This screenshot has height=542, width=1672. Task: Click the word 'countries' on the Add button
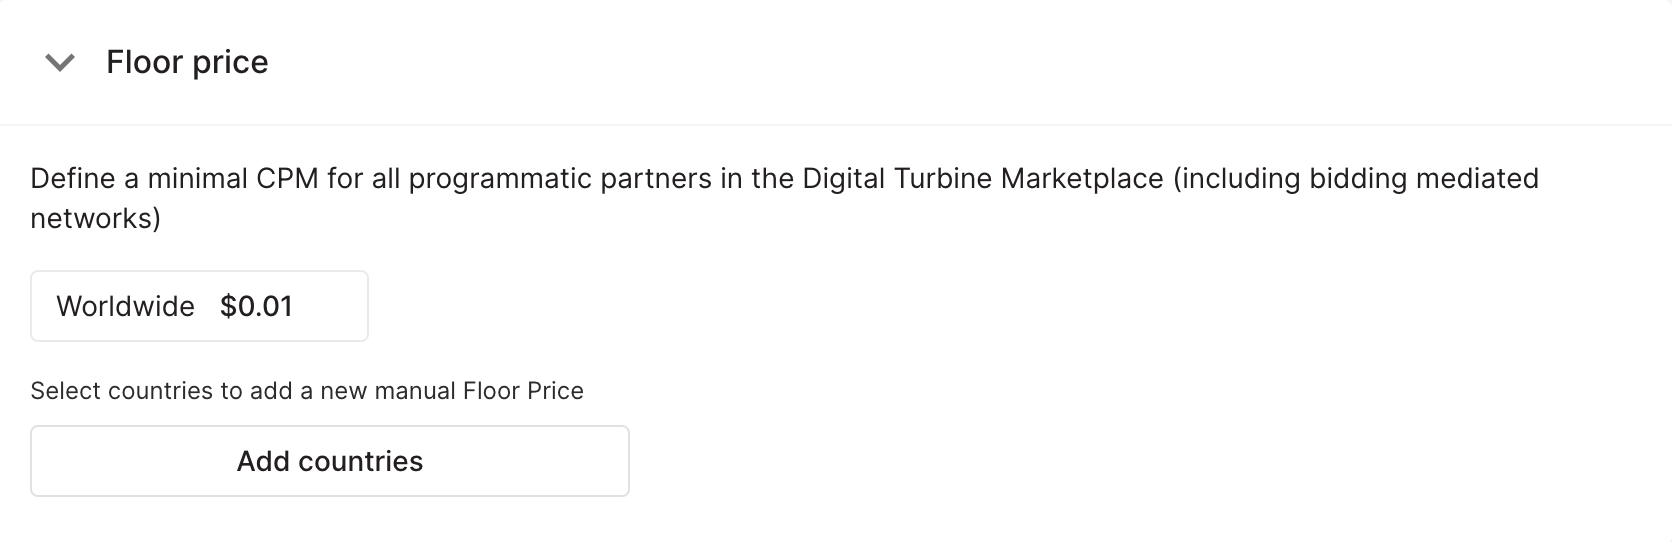pos(361,461)
